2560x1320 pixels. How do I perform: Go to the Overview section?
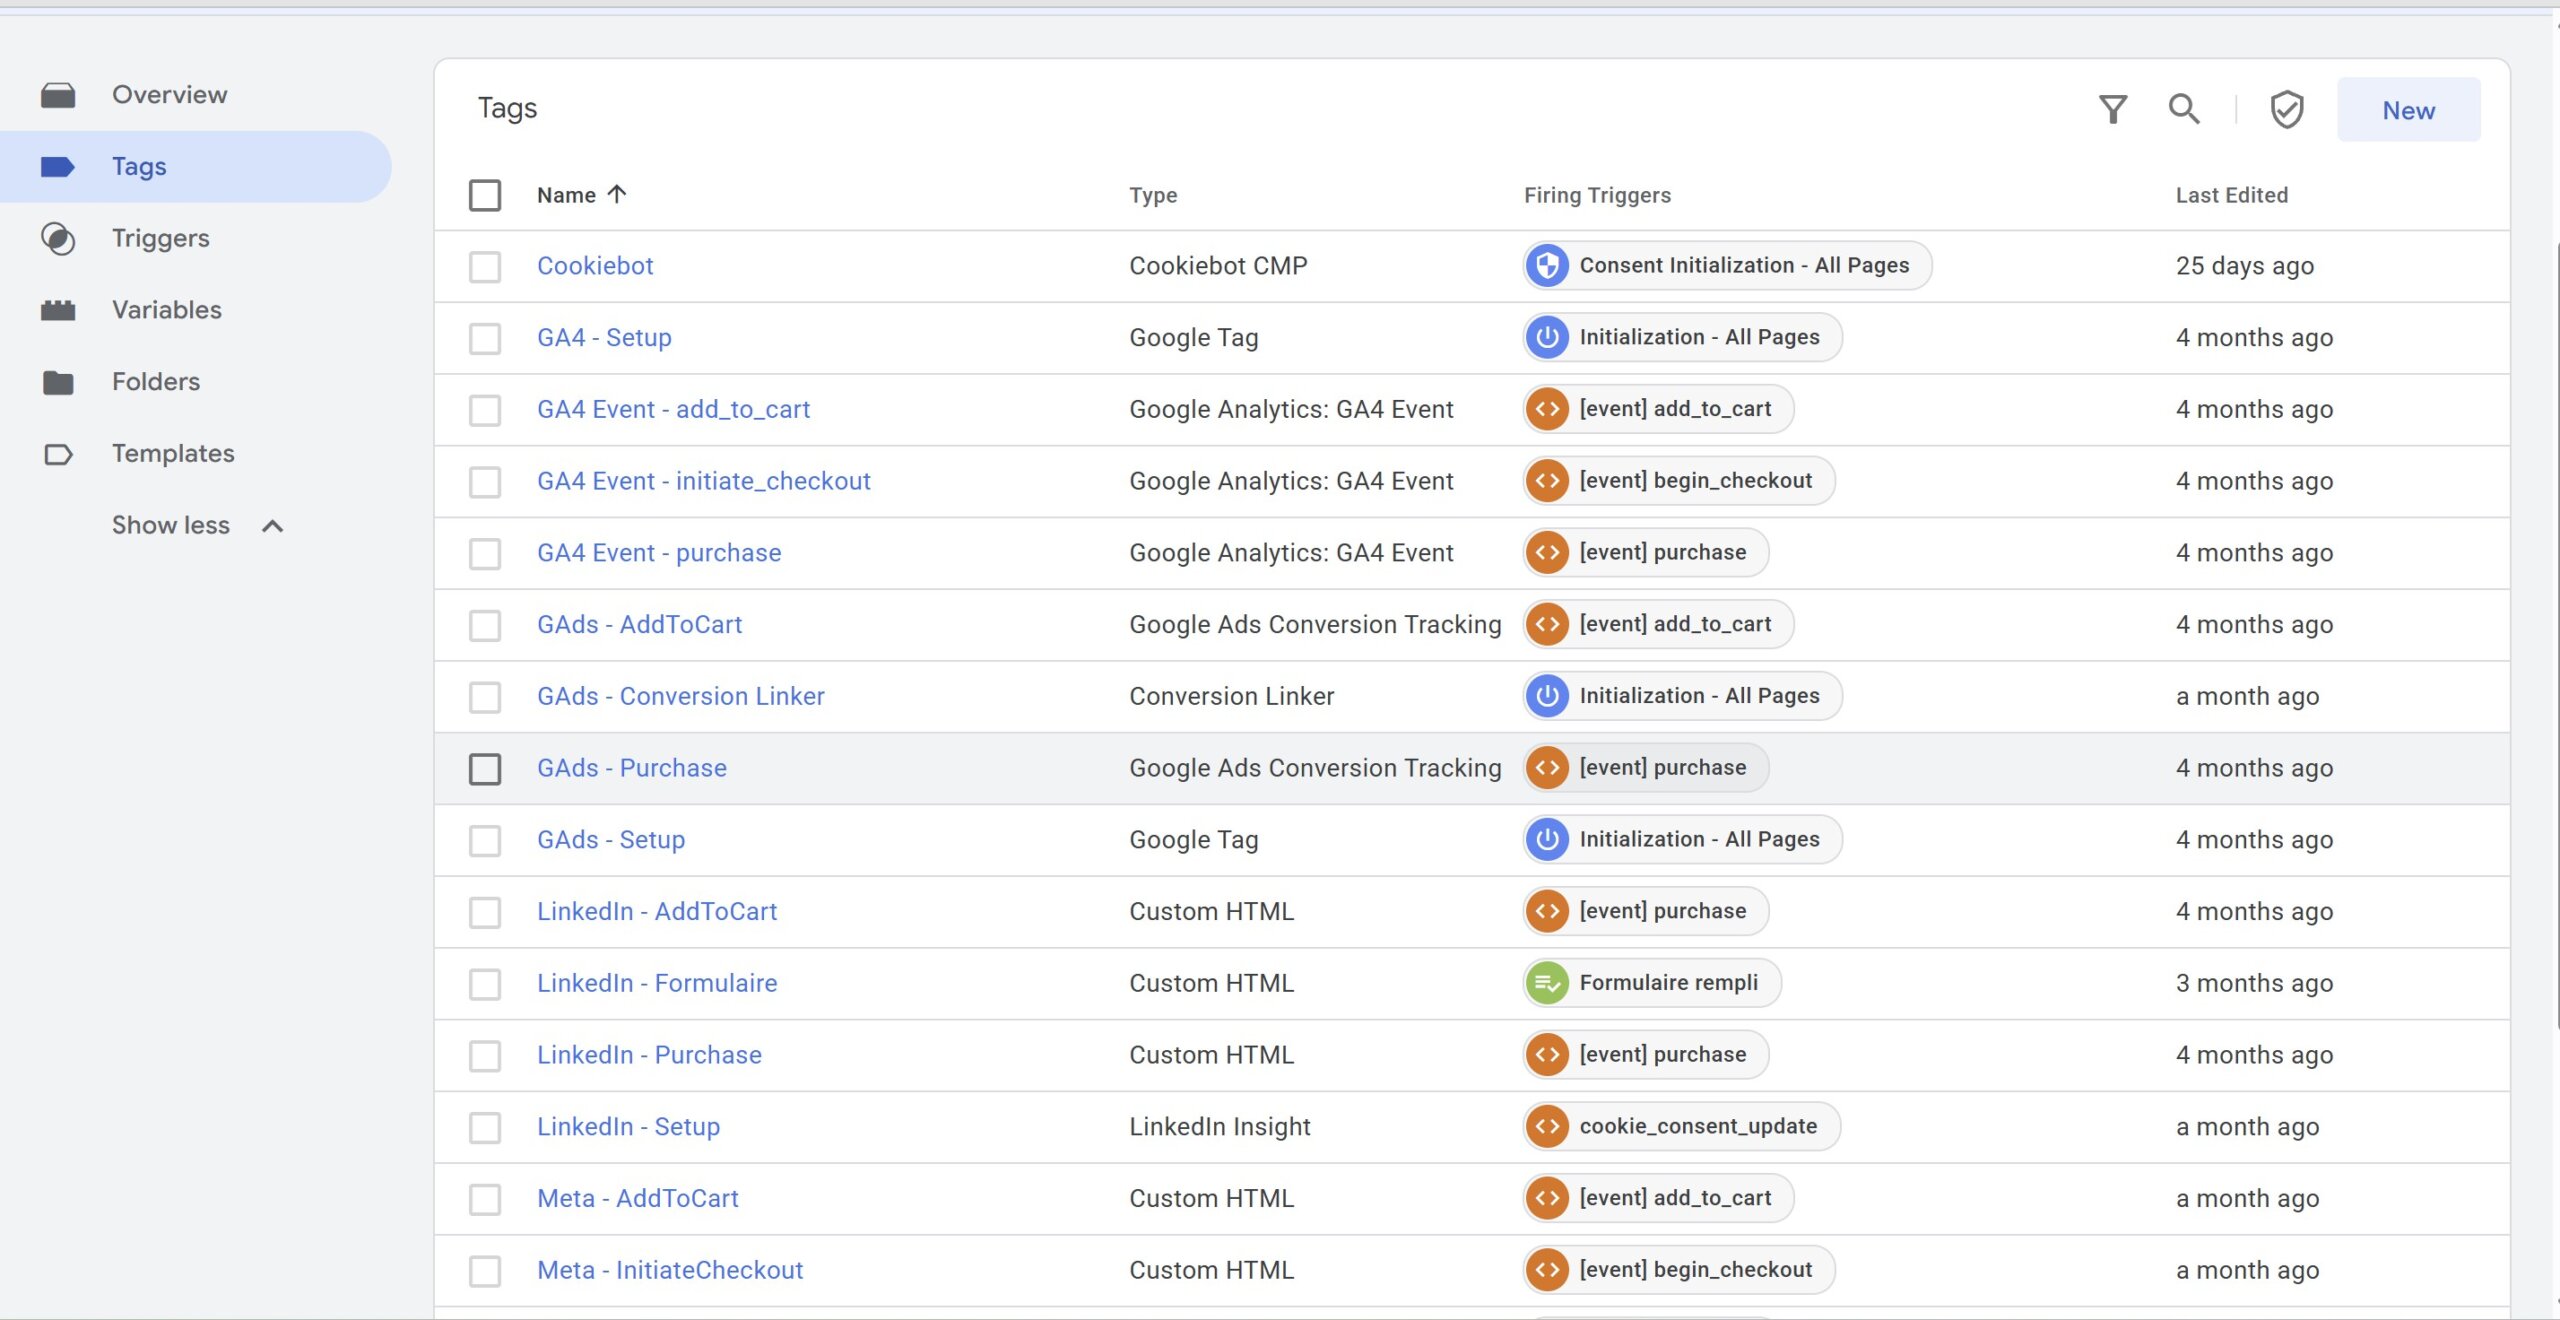coord(170,95)
